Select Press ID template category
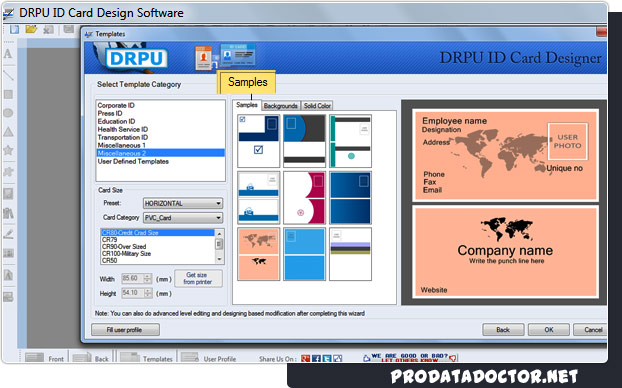The image size is (622, 388). 110,113
